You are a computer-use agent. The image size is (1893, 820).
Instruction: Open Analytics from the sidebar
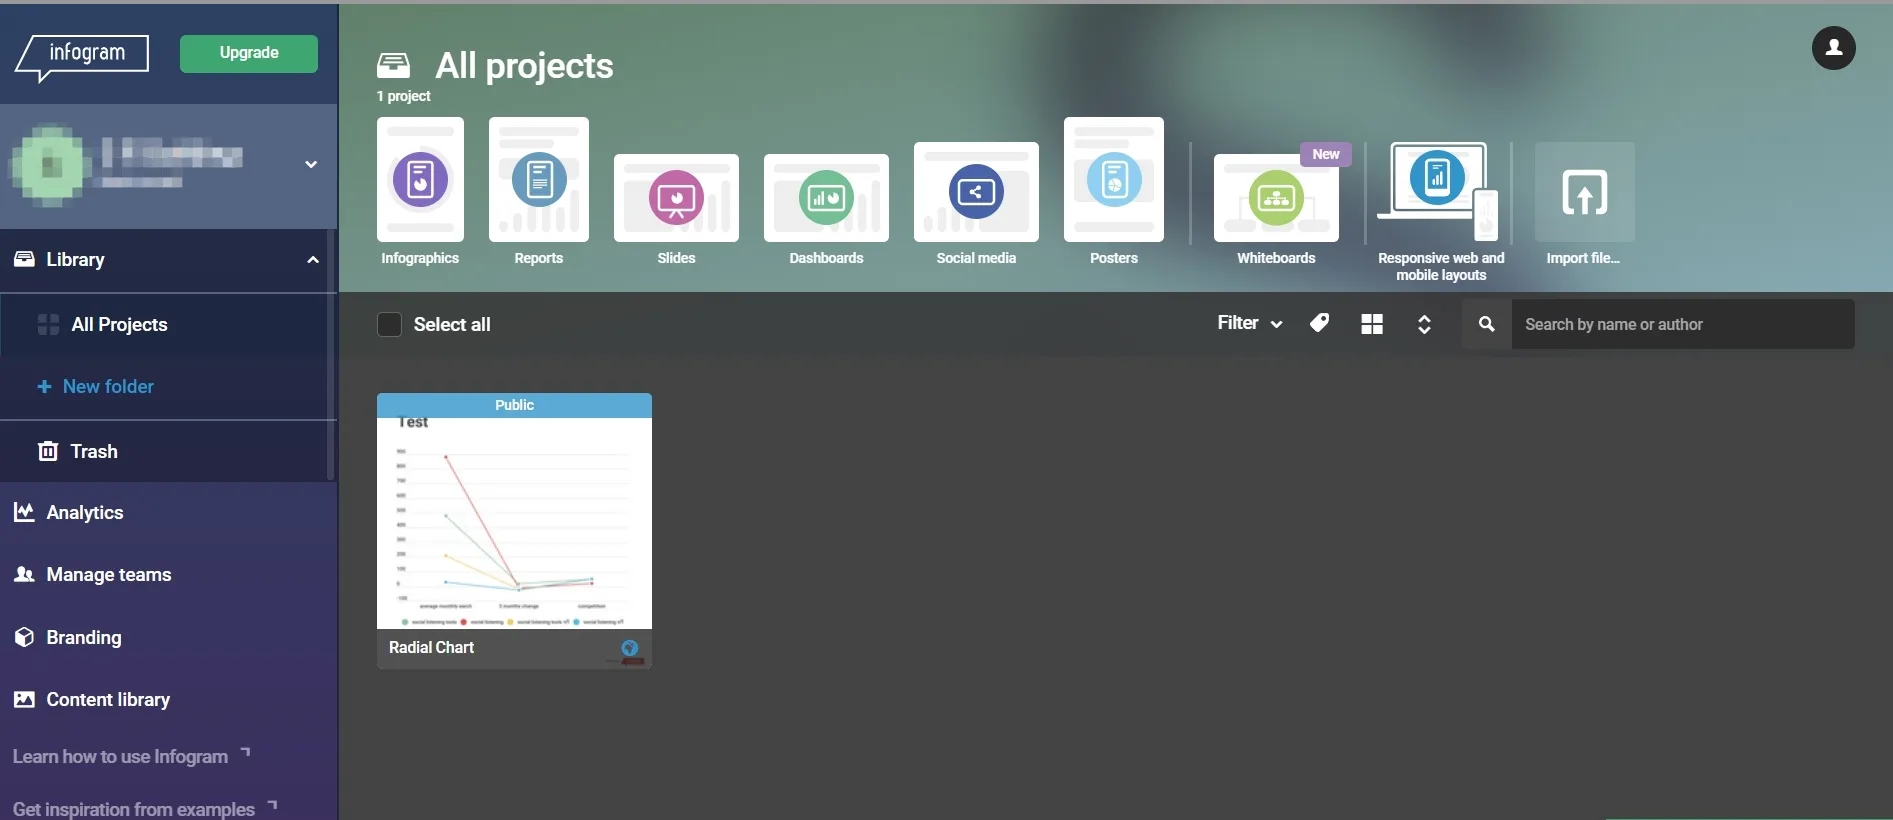click(x=85, y=513)
